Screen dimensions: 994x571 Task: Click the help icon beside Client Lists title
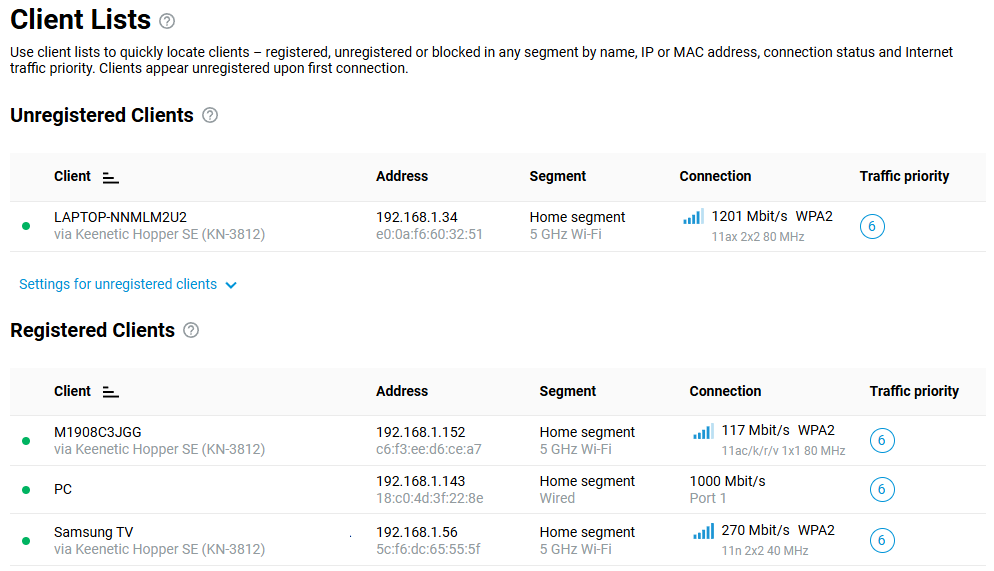point(167,21)
